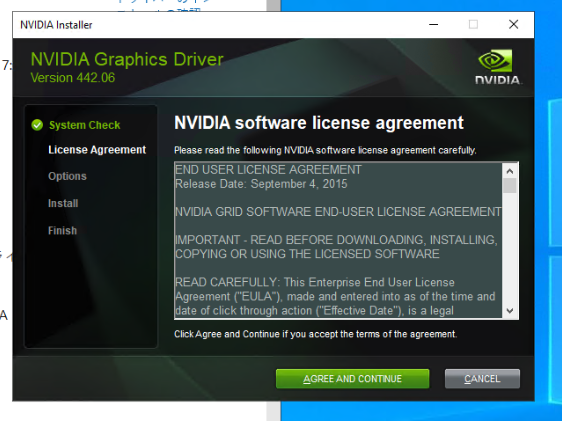The width and height of the screenshot is (562, 421).
Task: Select the System Check step label
Action: [x=85, y=125]
